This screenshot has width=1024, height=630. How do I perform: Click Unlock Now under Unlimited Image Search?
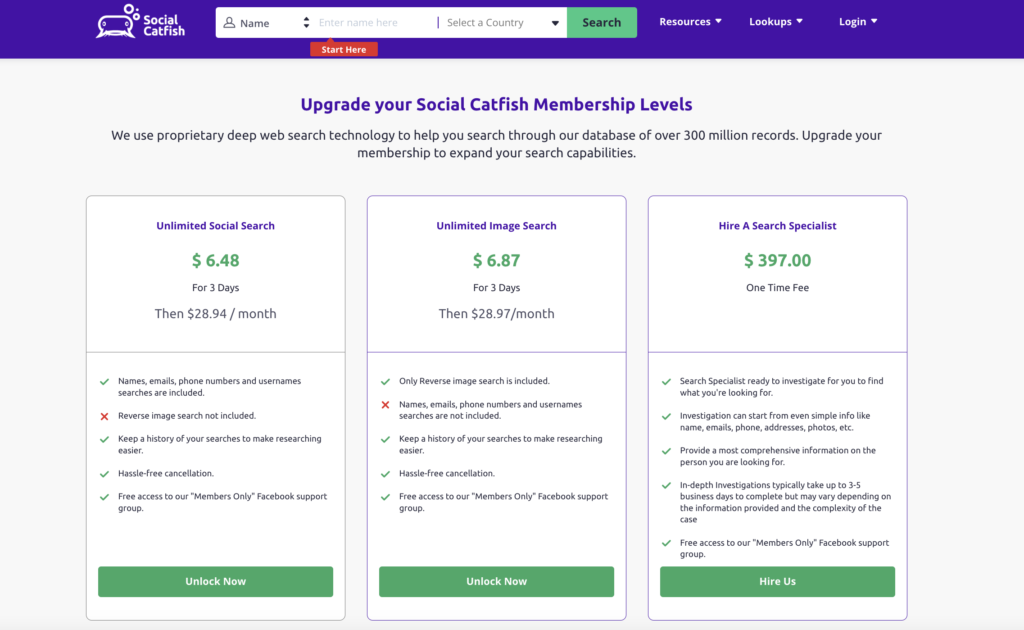(496, 581)
